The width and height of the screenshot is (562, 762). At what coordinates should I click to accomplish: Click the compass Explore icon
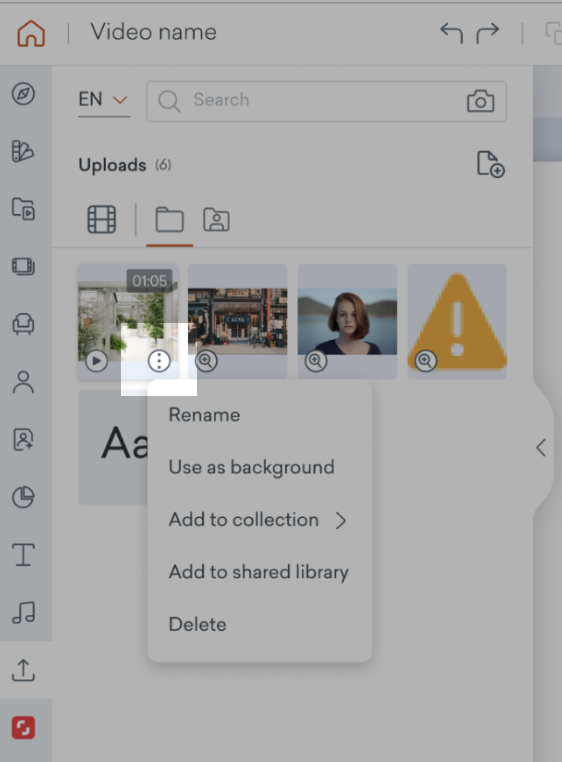click(x=23, y=94)
